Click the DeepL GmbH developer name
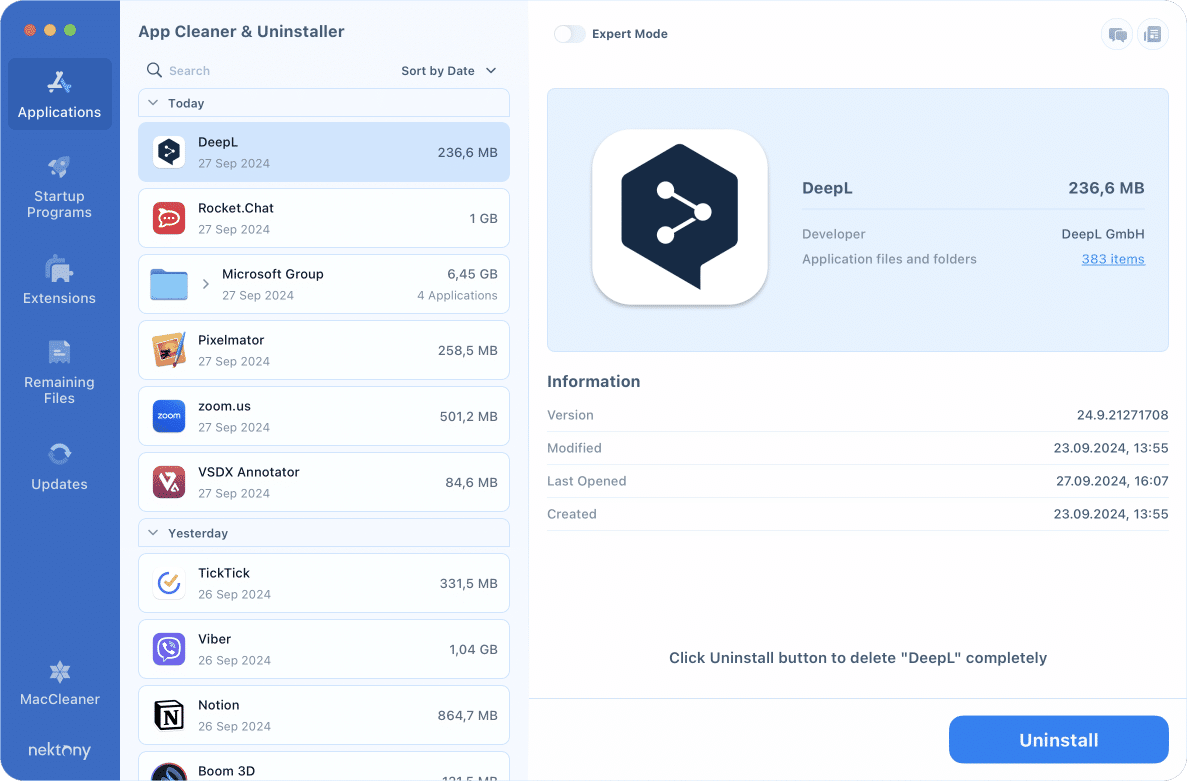This screenshot has width=1187, height=781. pos(1103,235)
